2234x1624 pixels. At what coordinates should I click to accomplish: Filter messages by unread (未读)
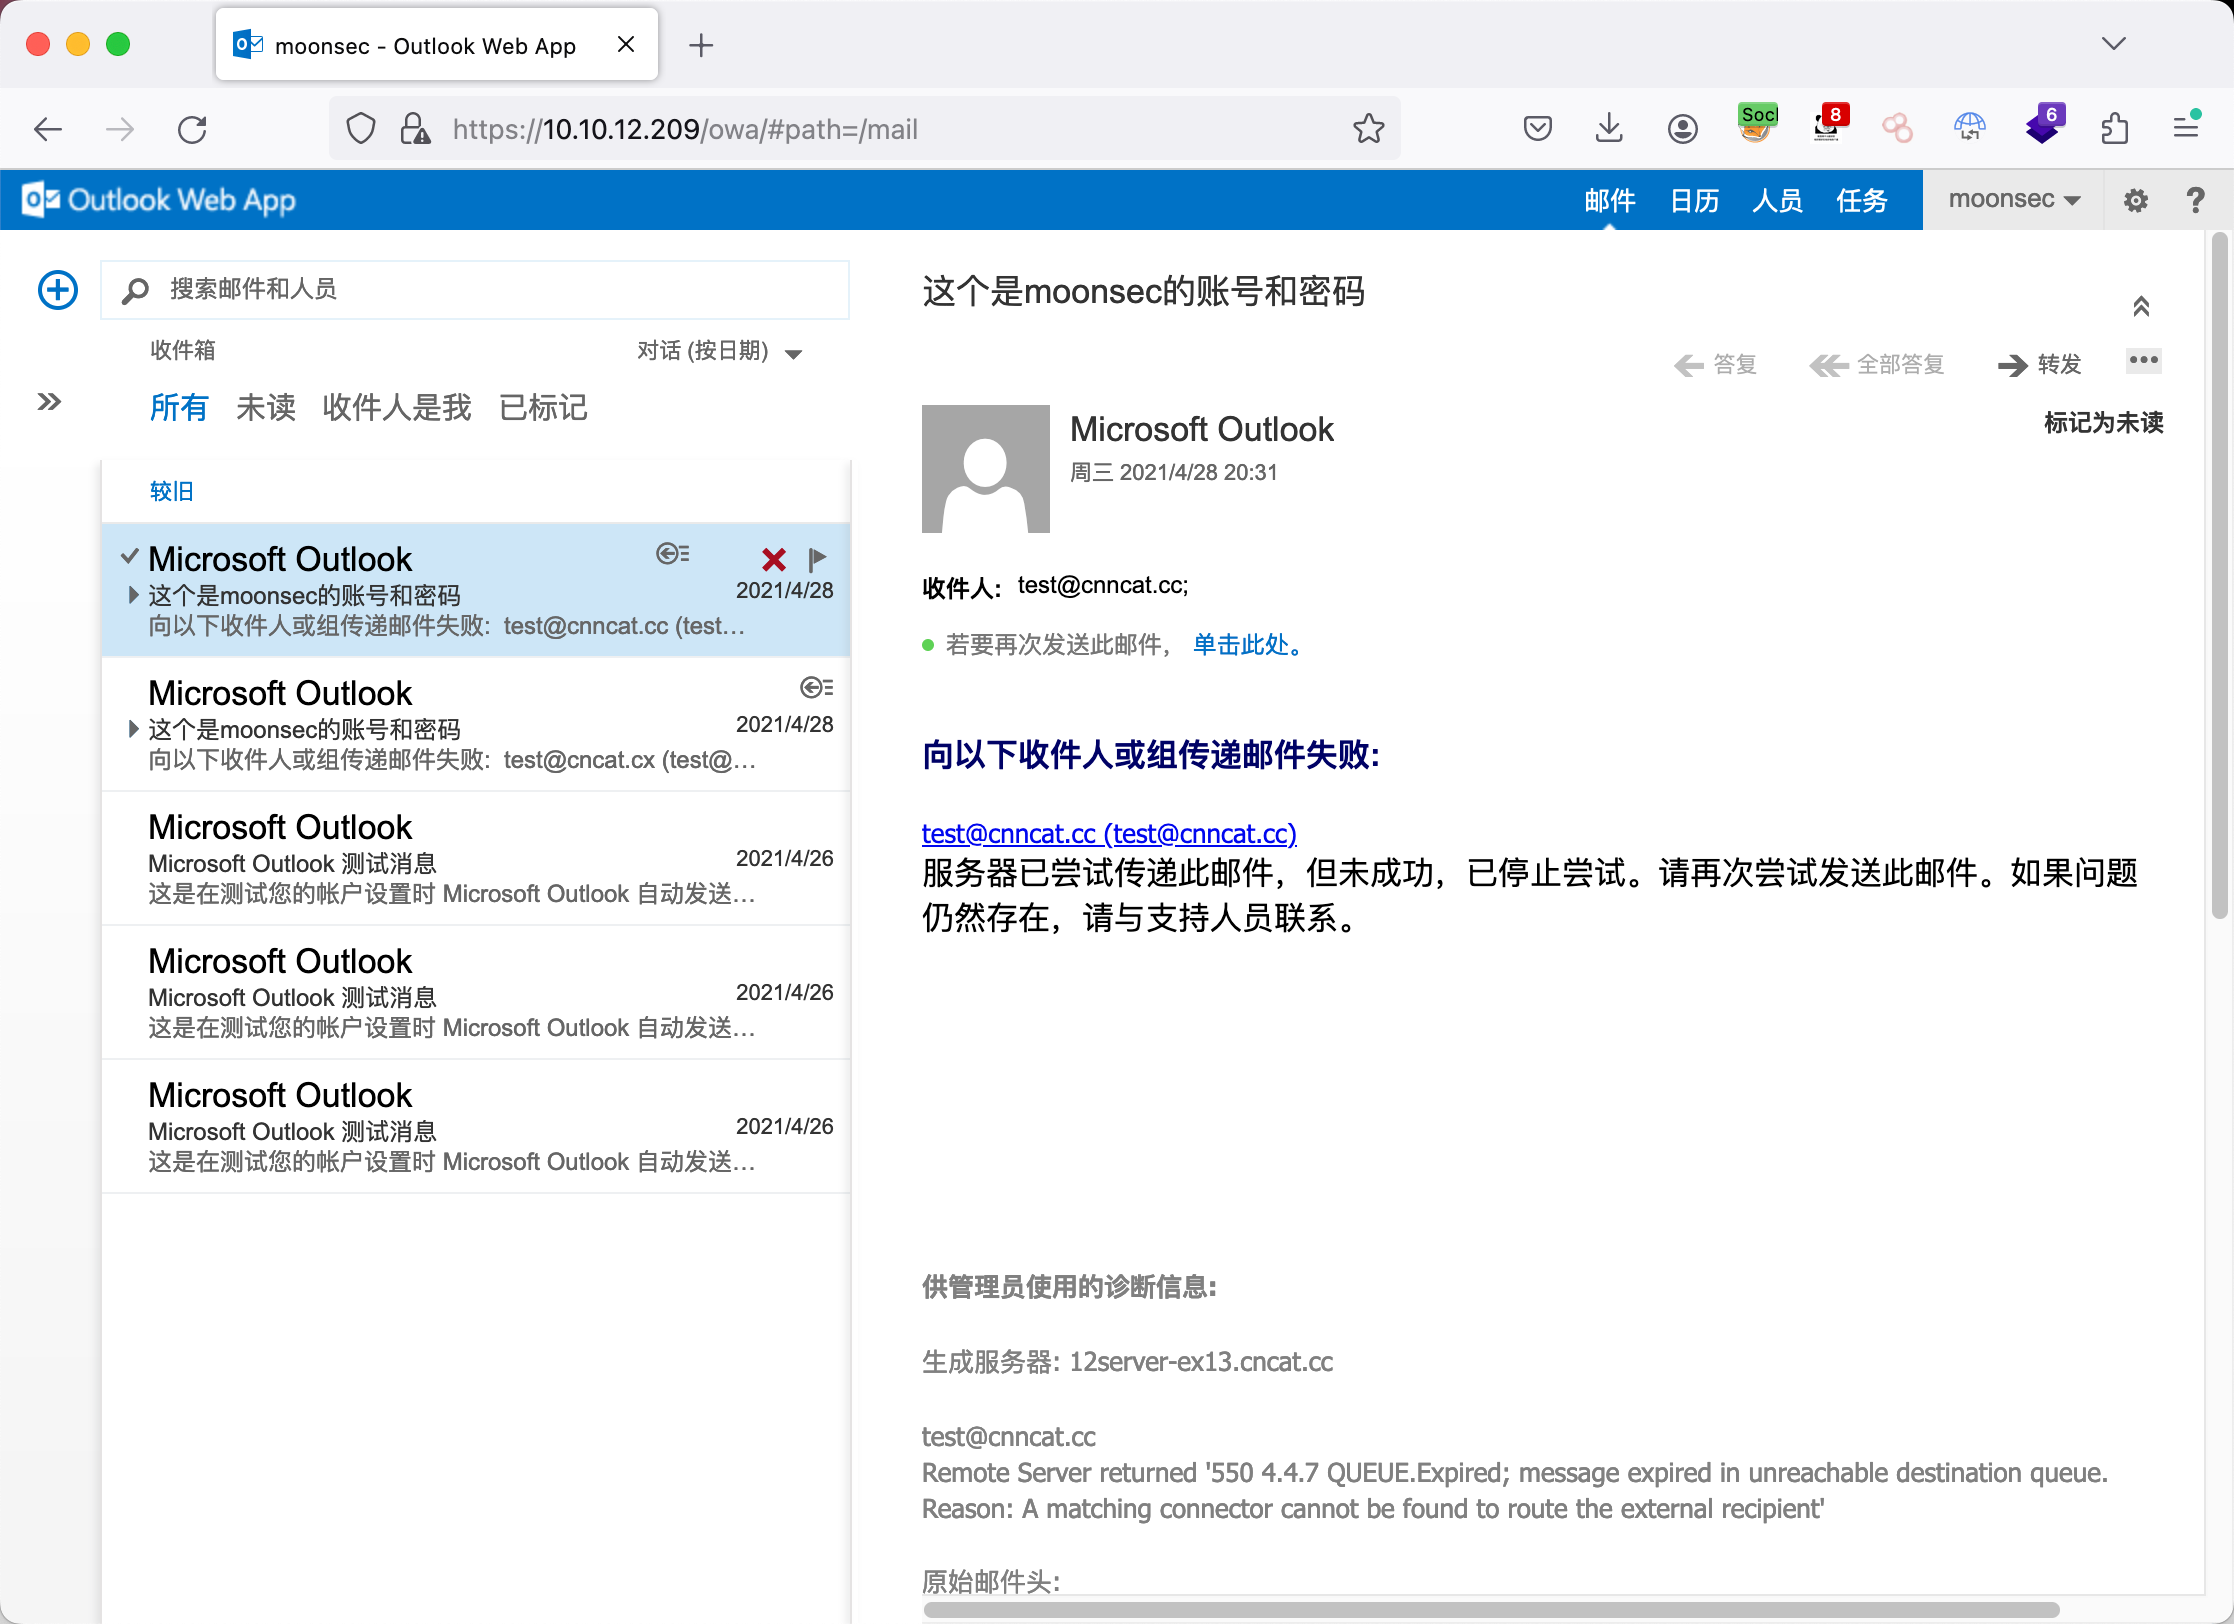click(x=266, y=407)
